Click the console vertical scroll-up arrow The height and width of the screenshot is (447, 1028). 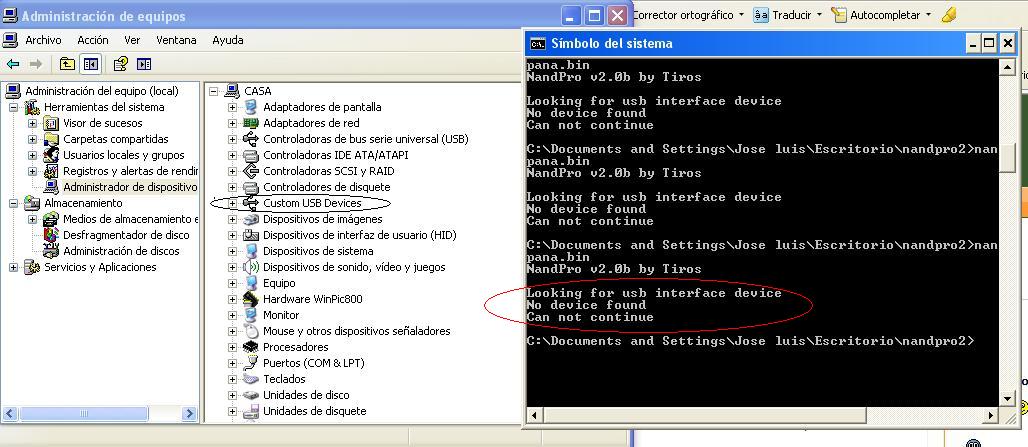click(x=1008, y=66)
